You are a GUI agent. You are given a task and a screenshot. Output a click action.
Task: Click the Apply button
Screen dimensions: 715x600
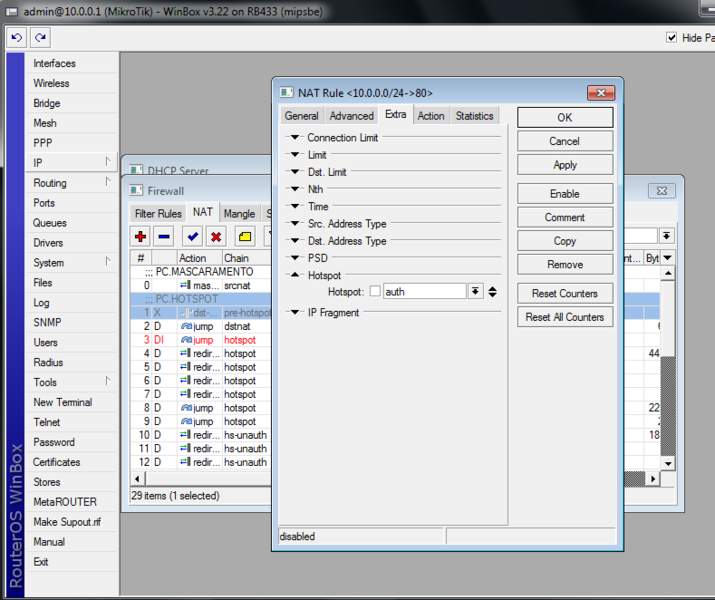click(x=565, y=165)
